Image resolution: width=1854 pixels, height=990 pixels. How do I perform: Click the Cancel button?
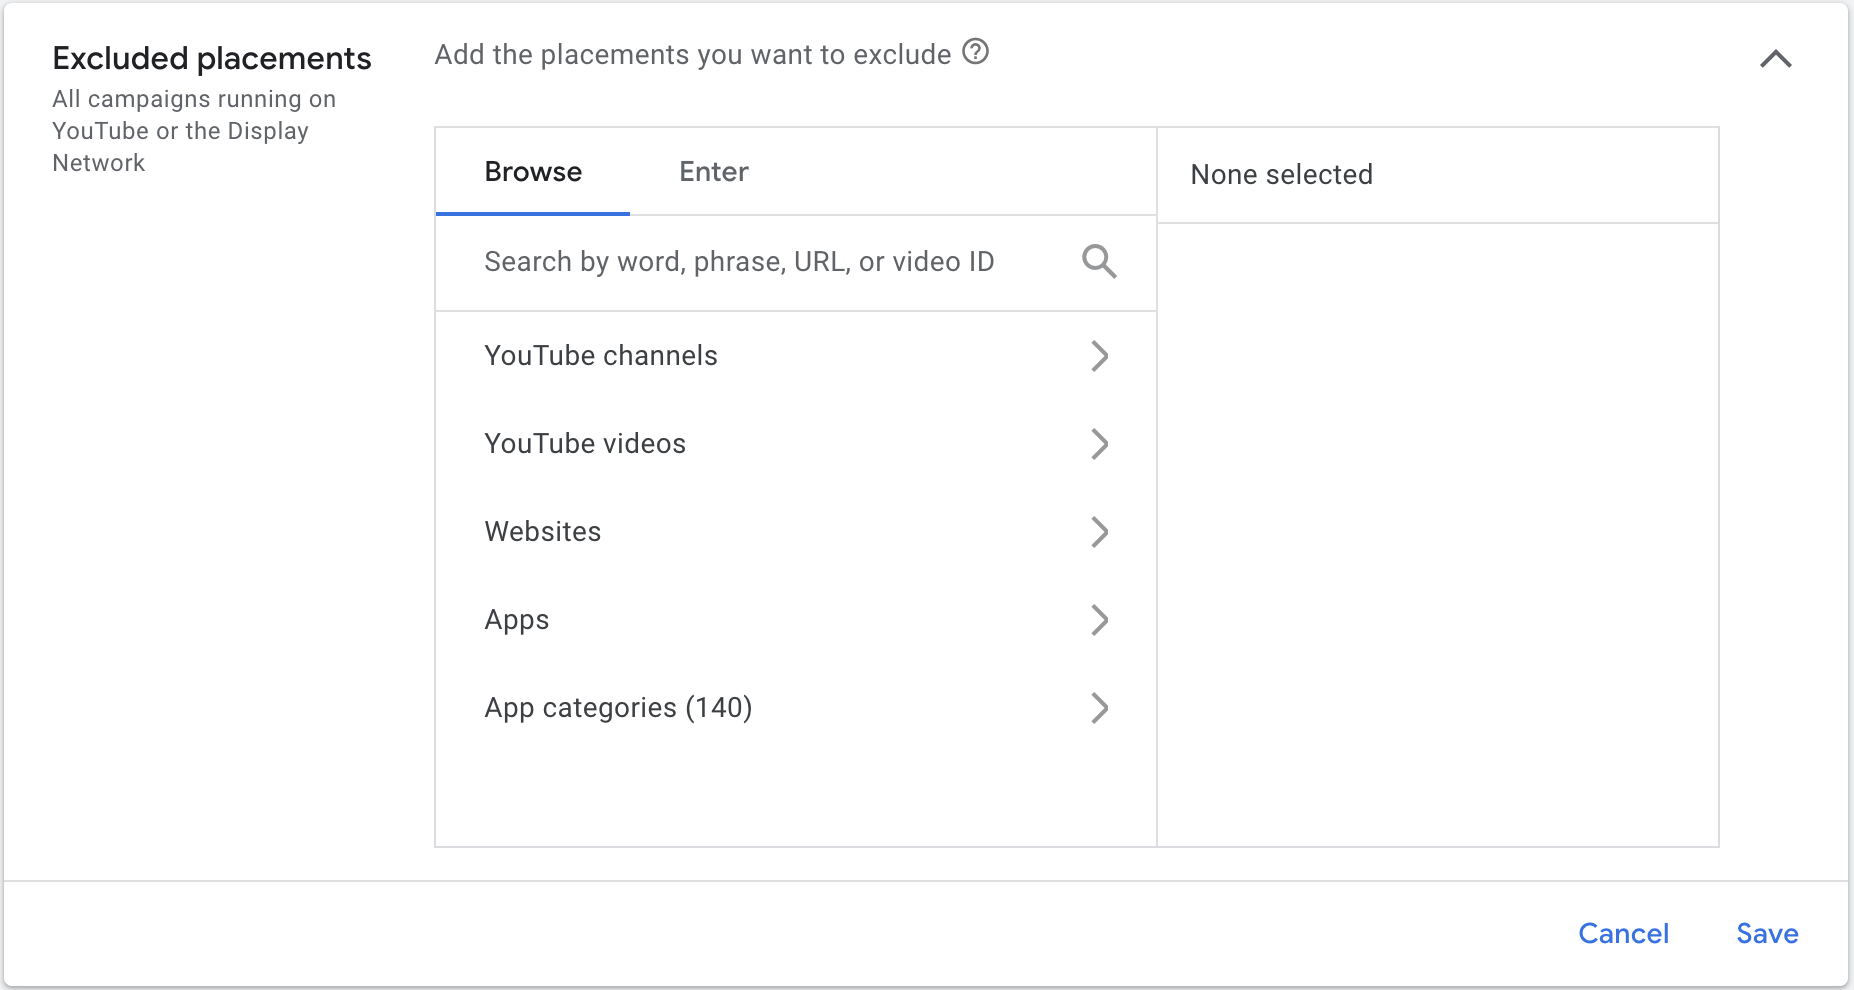1624,933
